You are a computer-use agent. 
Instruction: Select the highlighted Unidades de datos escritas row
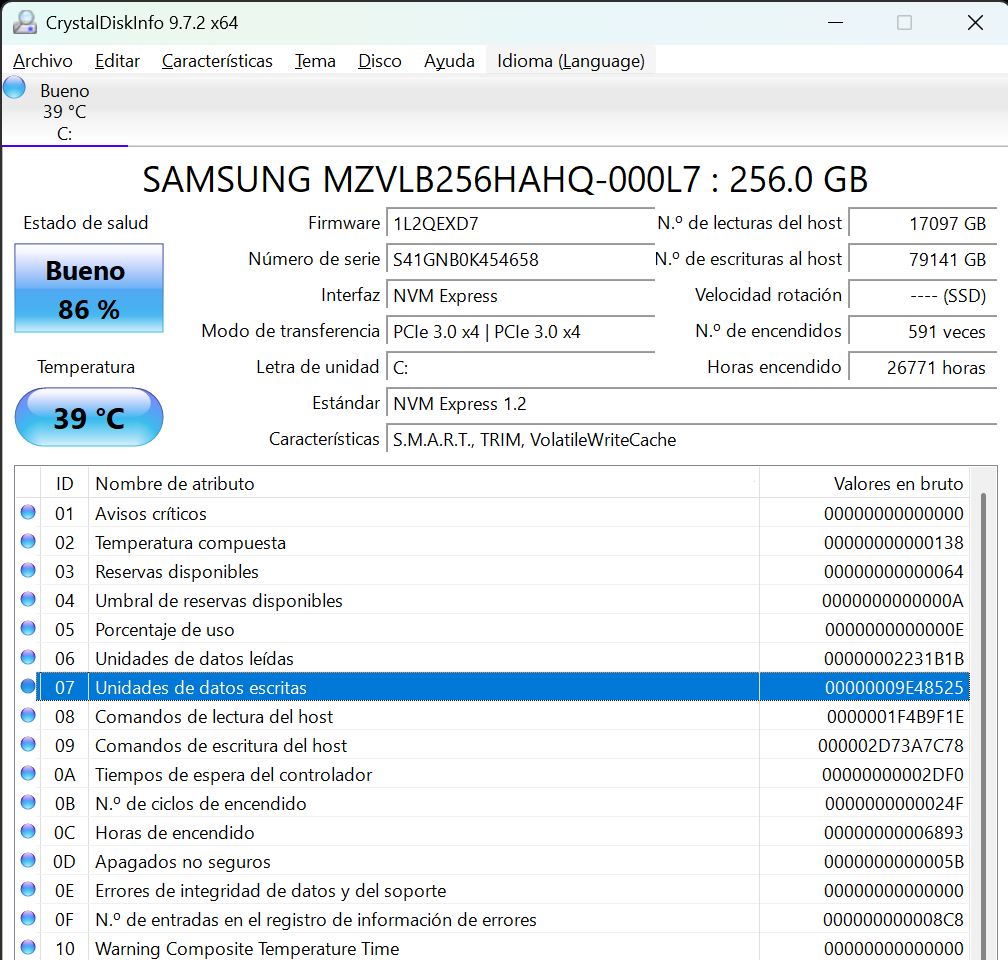(x=492, y=687)
